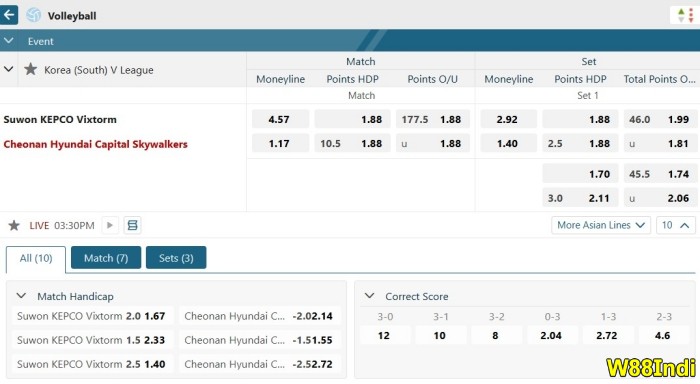Select Suwon KEPCO Vixtorm 2.5 handicap 1.40

(x=92, y=364)
